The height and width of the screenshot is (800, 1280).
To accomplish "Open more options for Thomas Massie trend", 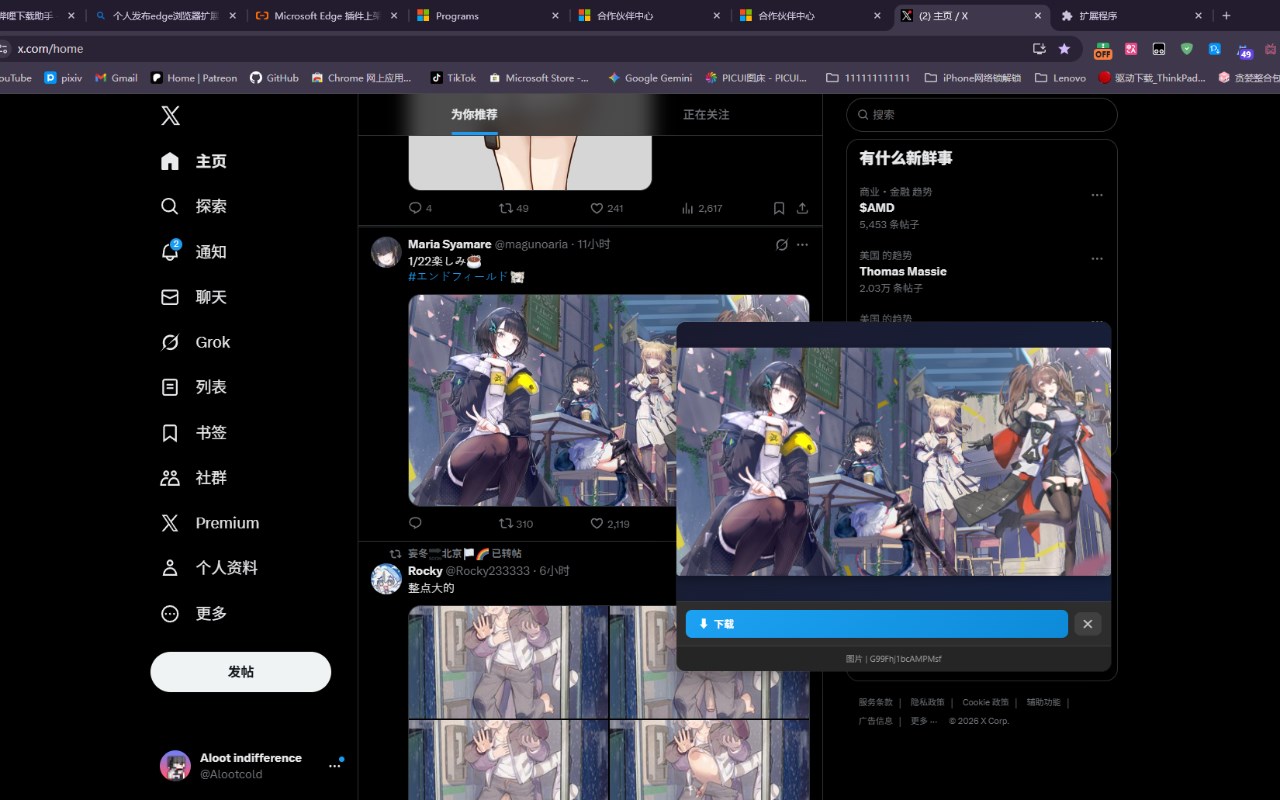I will pyautogui.click(x=1097, y=258).
